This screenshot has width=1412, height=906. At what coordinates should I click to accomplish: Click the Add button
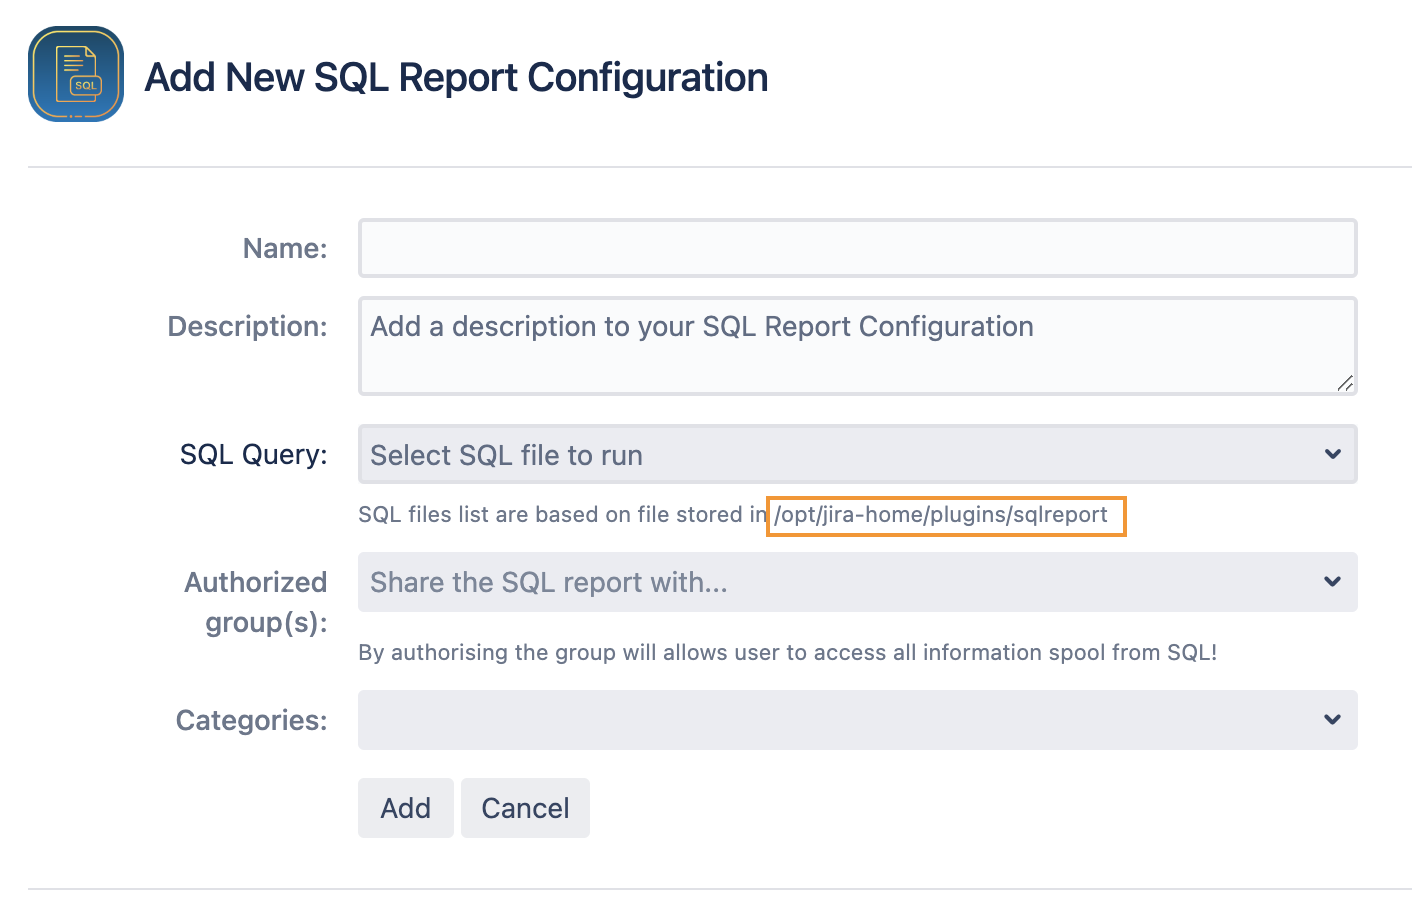pos(405,807)
